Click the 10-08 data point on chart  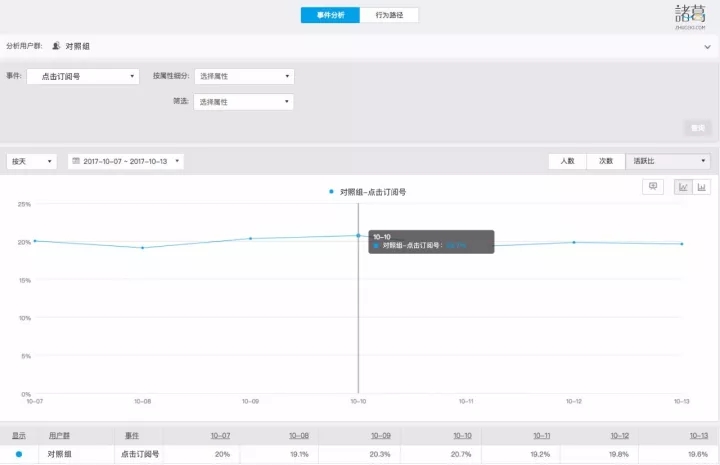click(142, 247)
